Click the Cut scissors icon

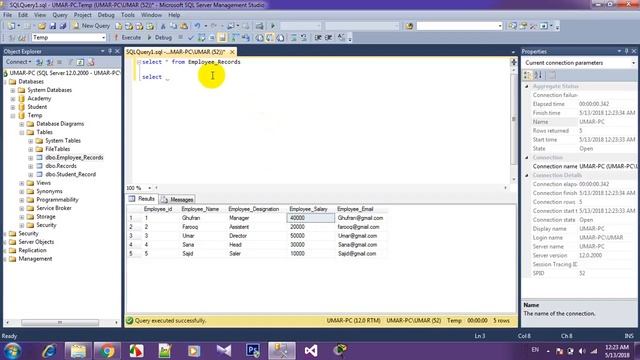coord(163,26)
